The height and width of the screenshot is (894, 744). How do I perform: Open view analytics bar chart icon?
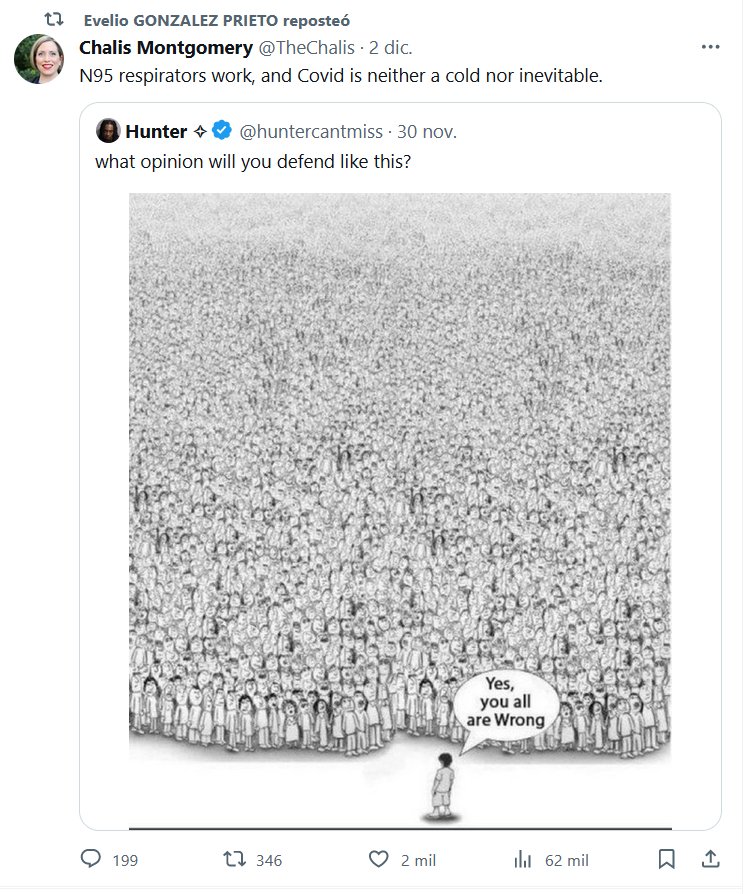[521, 859]
